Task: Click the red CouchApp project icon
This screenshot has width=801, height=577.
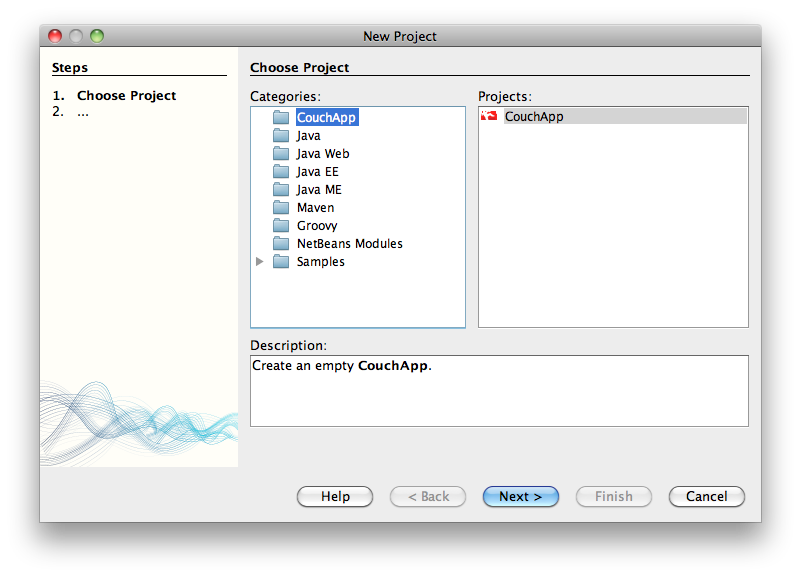Action: click(489, 116)
